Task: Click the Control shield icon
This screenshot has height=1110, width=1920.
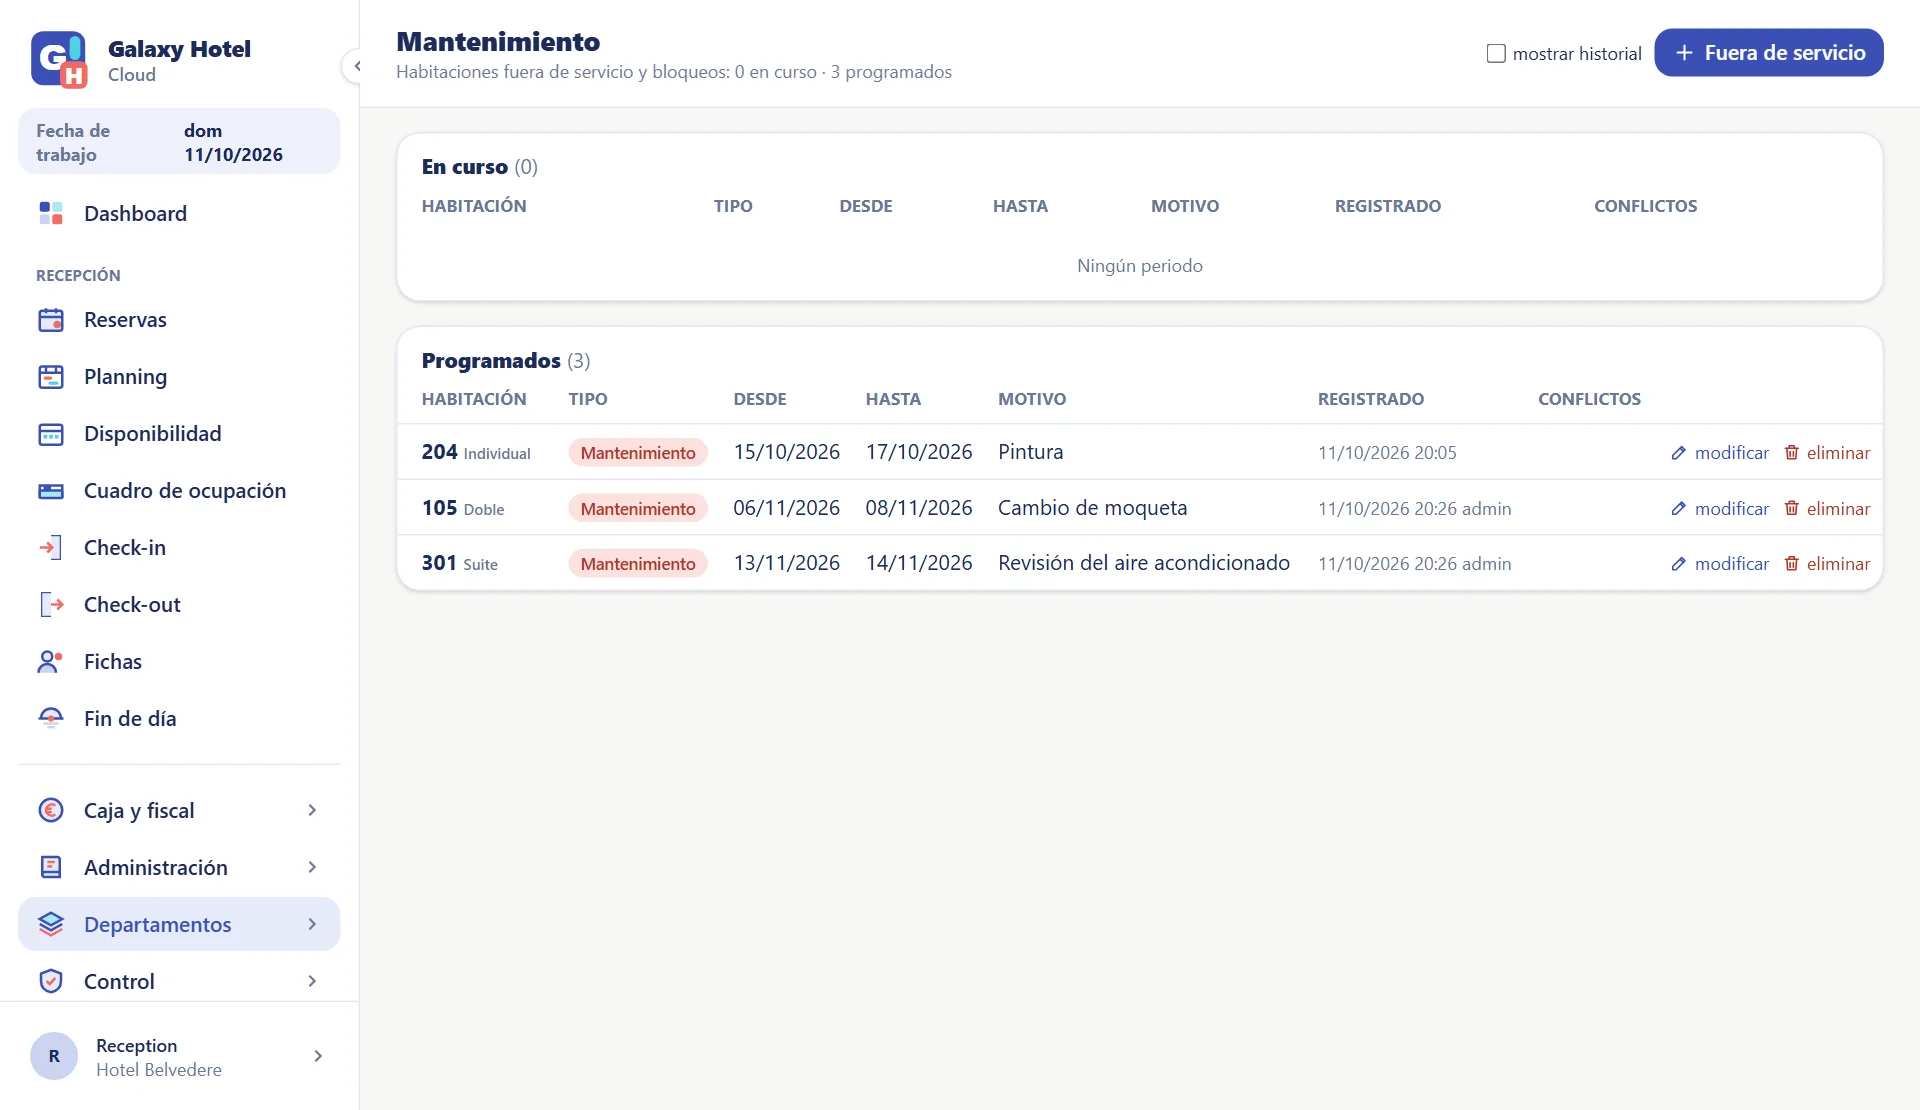Action: (x=51, y=981)
